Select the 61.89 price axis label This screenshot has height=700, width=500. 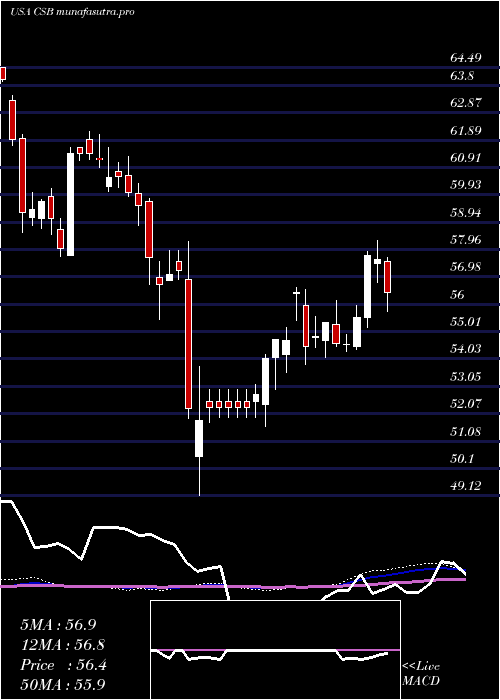(x=466, y=130)
